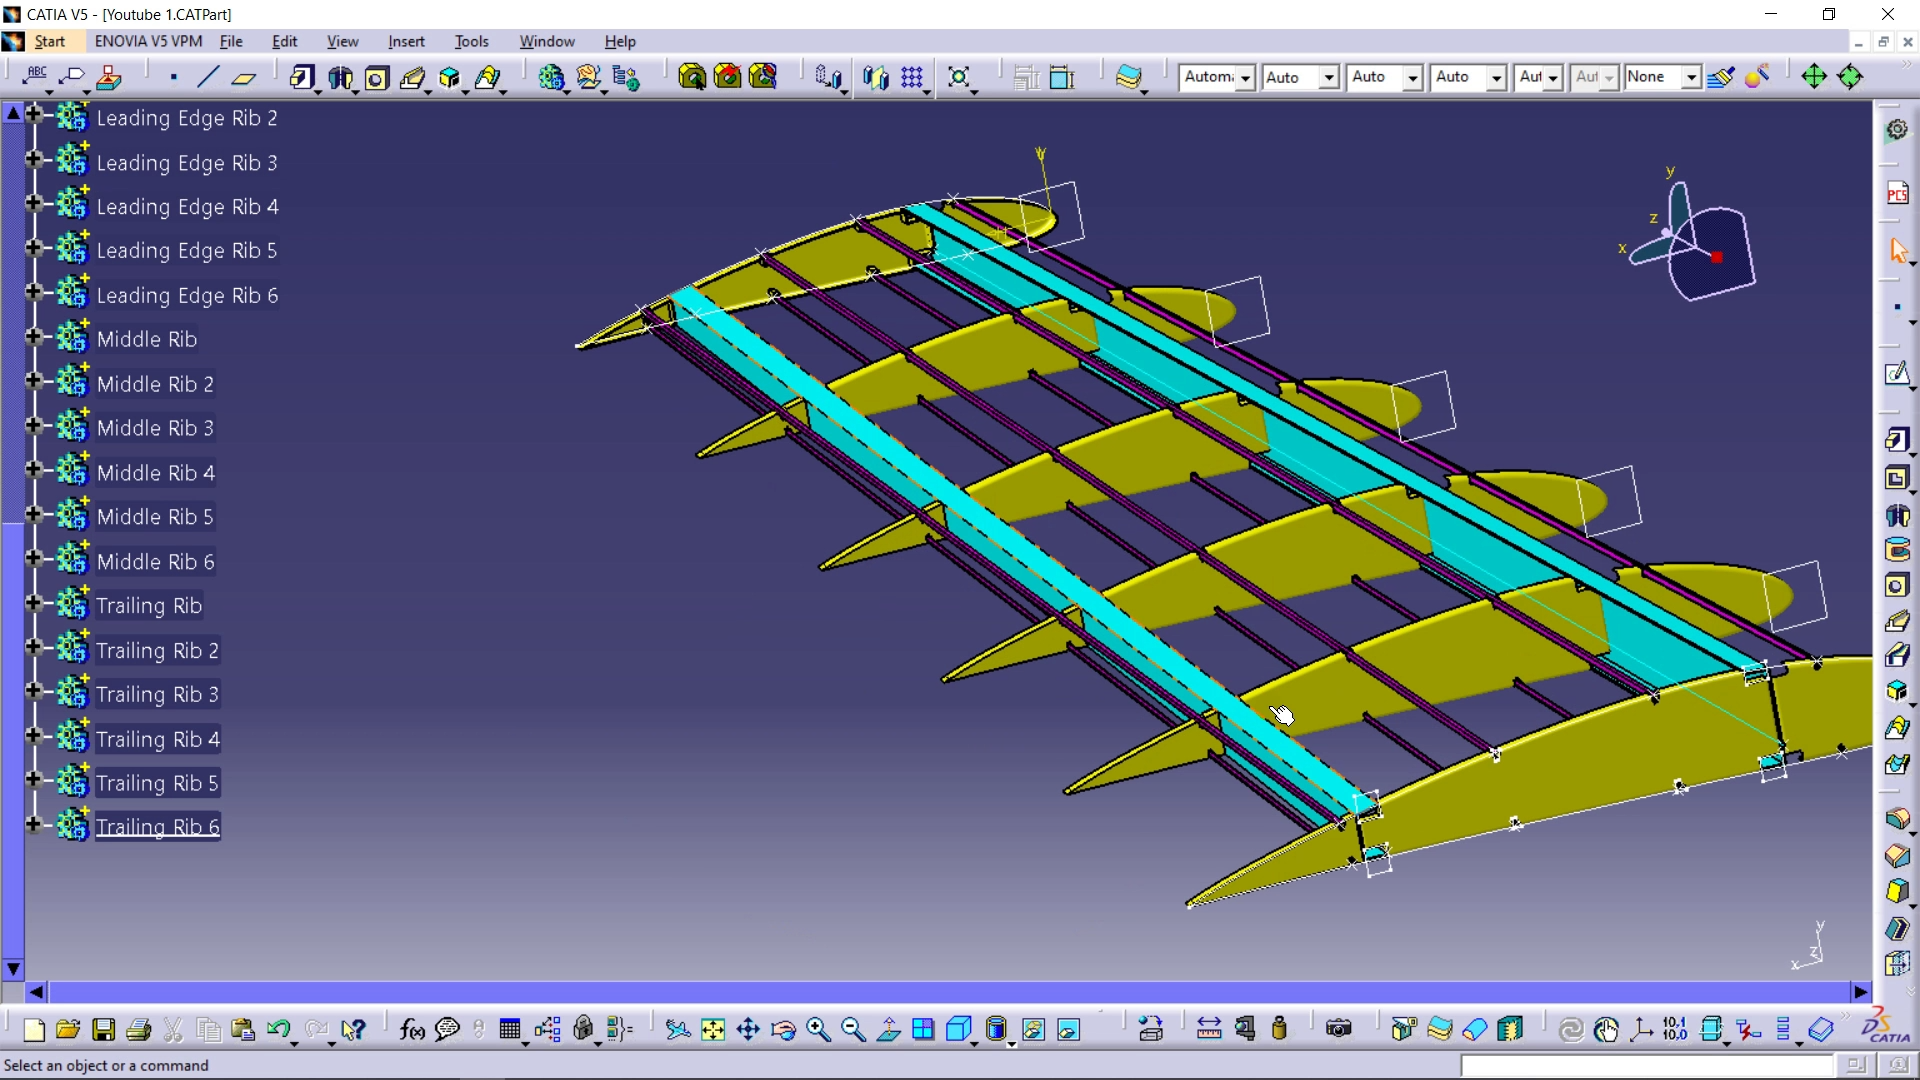Expand the Trailing Rib 6 node

33,825
